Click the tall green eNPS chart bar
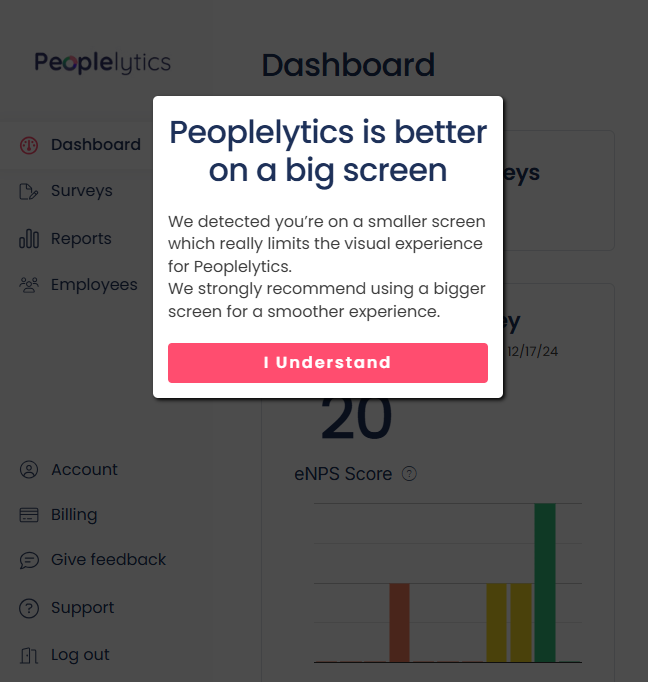648x682 pixels. (x=545, y=582)
